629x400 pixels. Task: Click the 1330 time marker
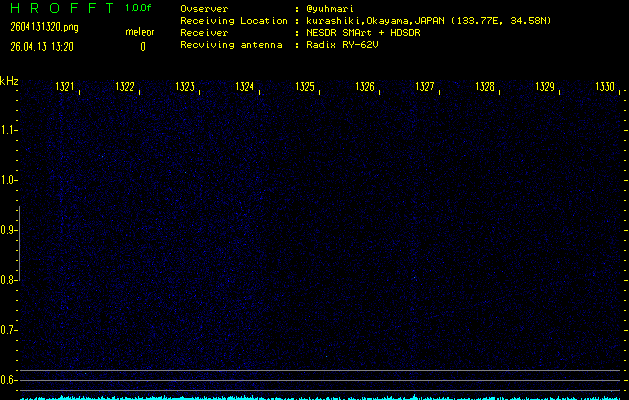pos(604,87)
